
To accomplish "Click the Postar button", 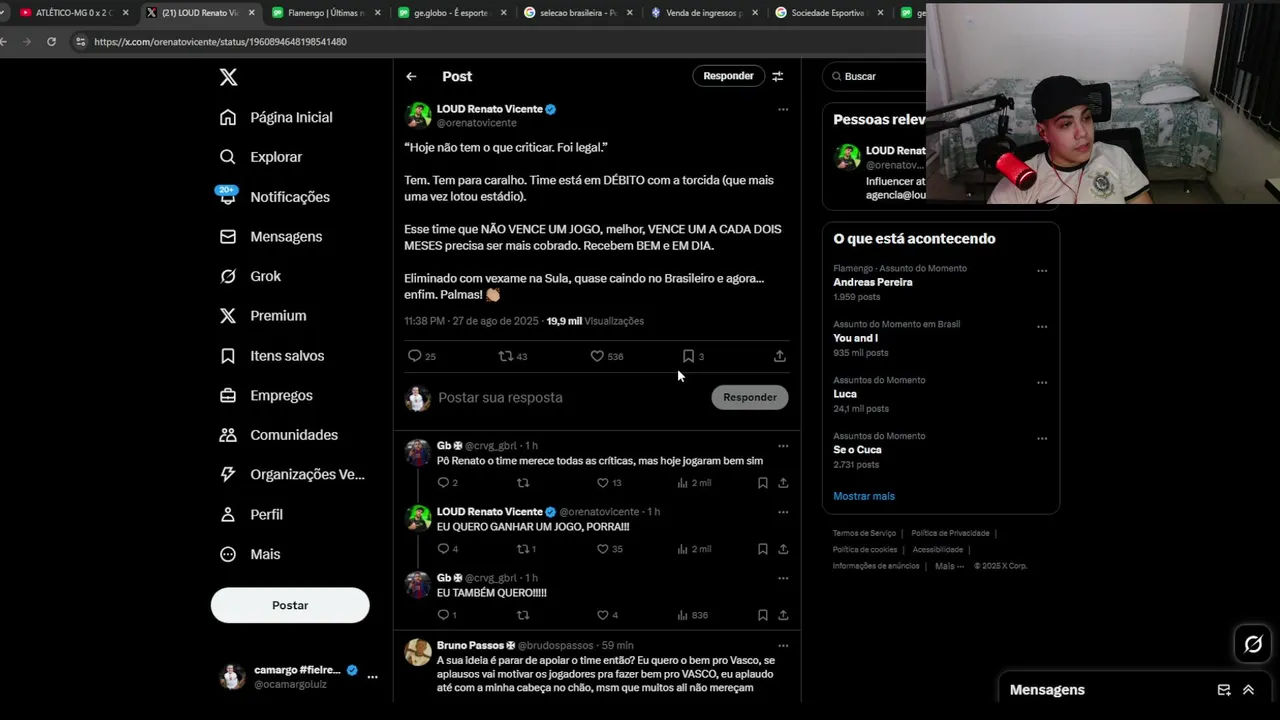I will [290, 605].
